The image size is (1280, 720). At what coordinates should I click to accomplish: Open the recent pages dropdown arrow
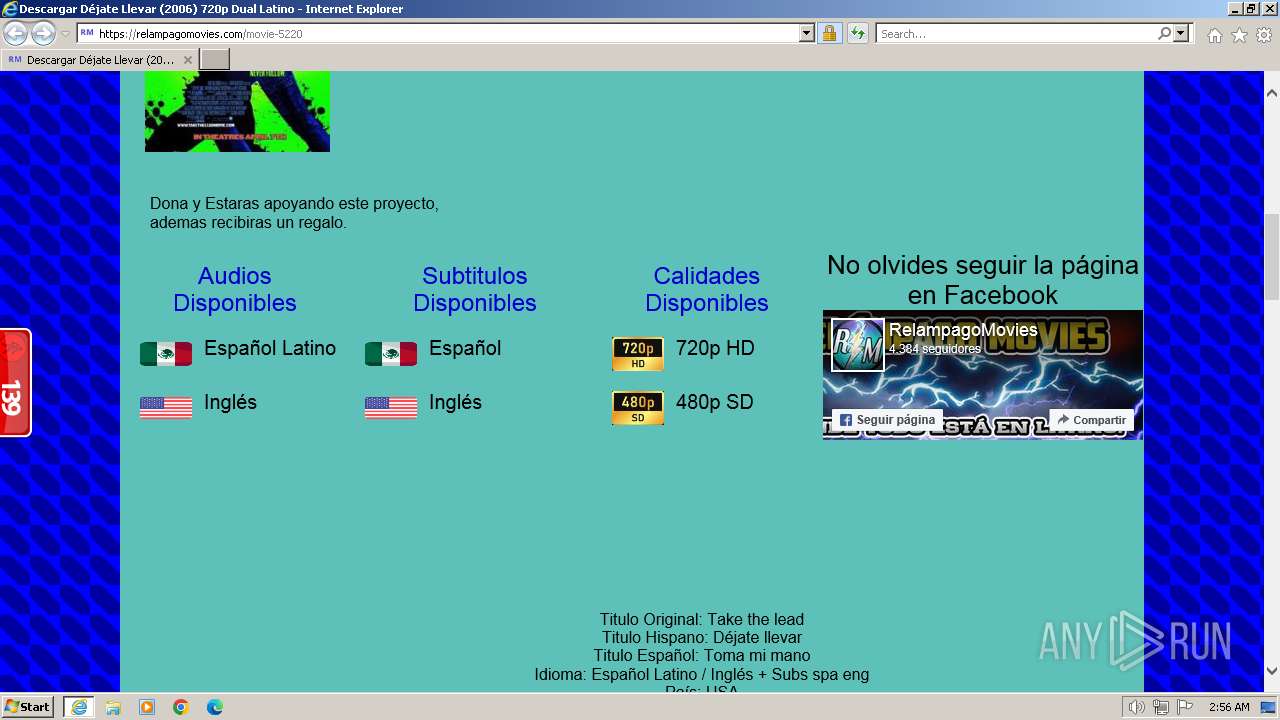tap(66, 34)
